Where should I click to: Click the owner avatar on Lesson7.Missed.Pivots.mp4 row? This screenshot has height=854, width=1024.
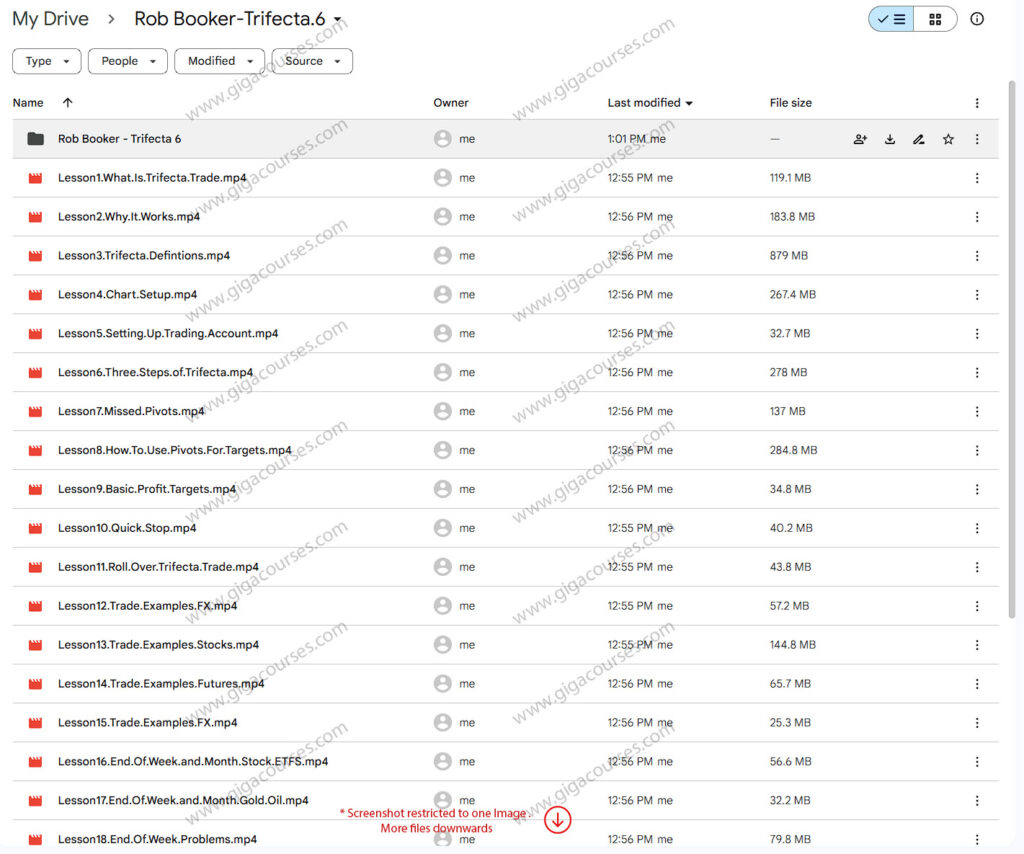click(x=443, y=411)
